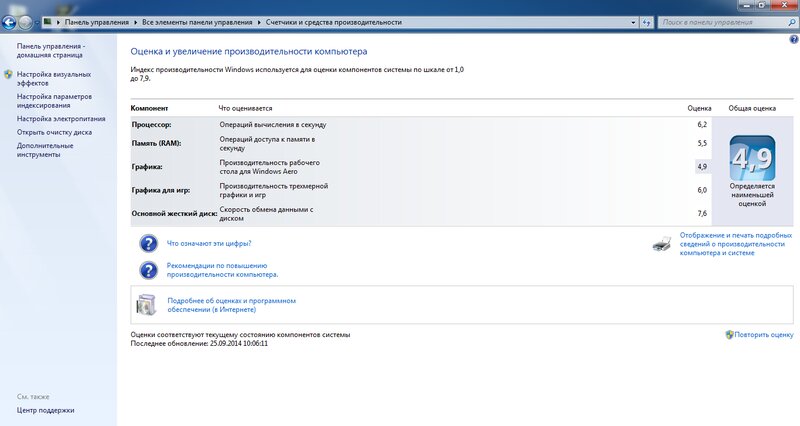This screenshot has width=800, height=426.
Task: Click the control panel icon in address bar
Action: [x=47, y=22]
